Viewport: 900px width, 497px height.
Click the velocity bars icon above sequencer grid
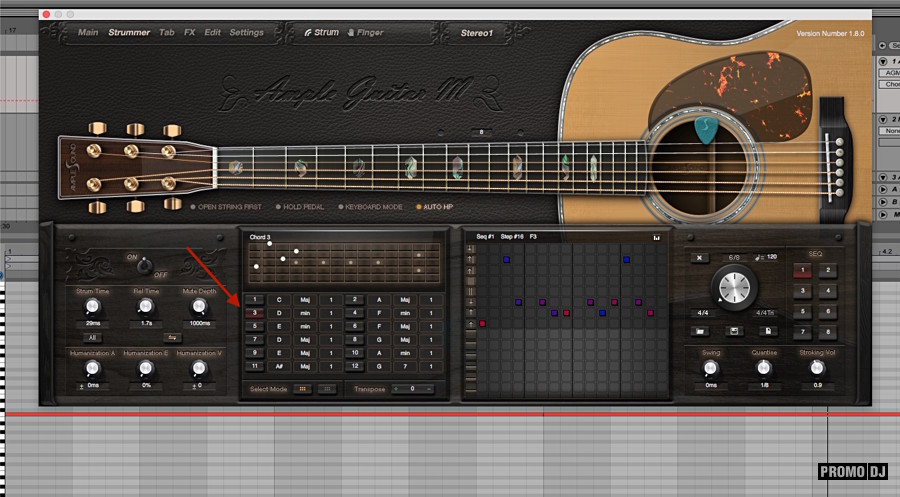[657, 238]
